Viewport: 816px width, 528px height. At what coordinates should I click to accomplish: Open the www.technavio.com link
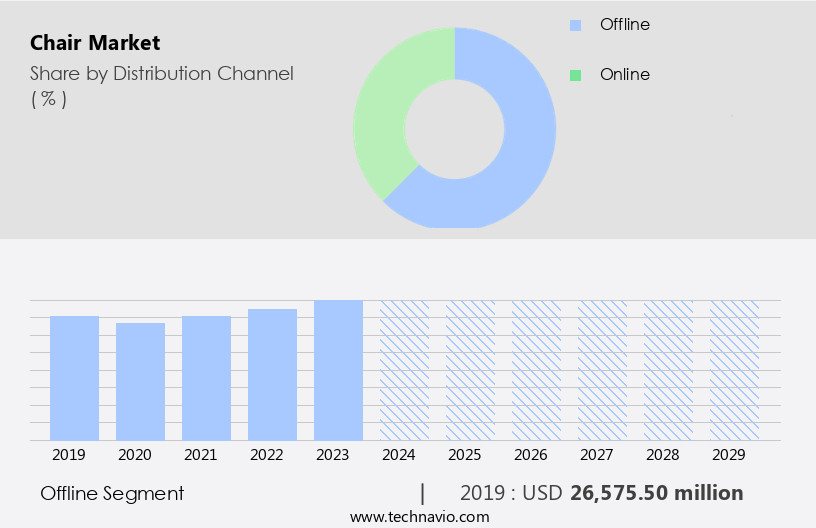tap(420, 517)
